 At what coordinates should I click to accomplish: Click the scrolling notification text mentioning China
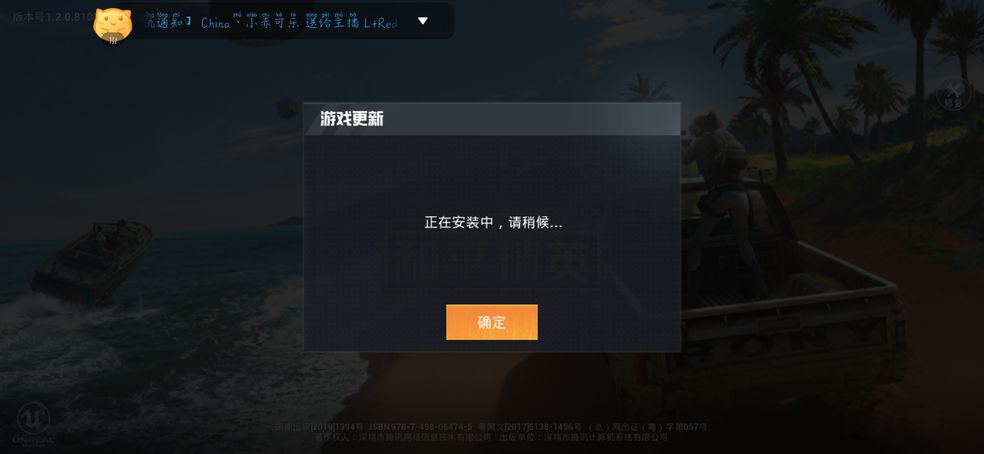pyautogui.click(x=299, y=22)
